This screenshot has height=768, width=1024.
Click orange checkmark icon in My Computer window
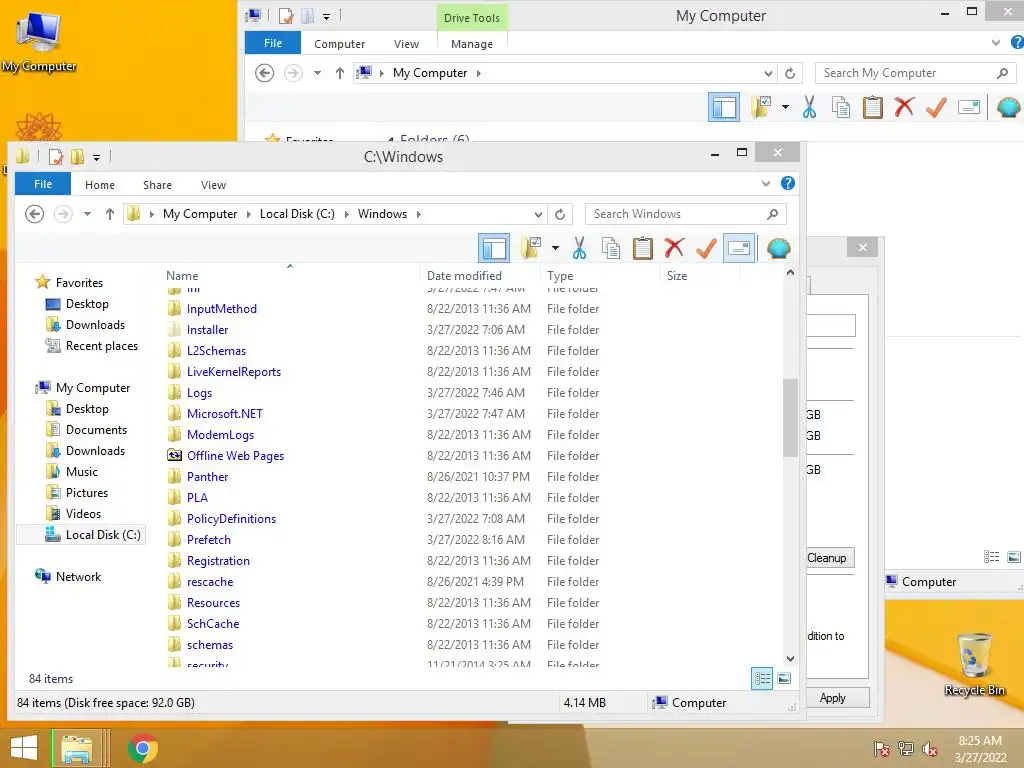pyautogui.click(x=936, y=107)
